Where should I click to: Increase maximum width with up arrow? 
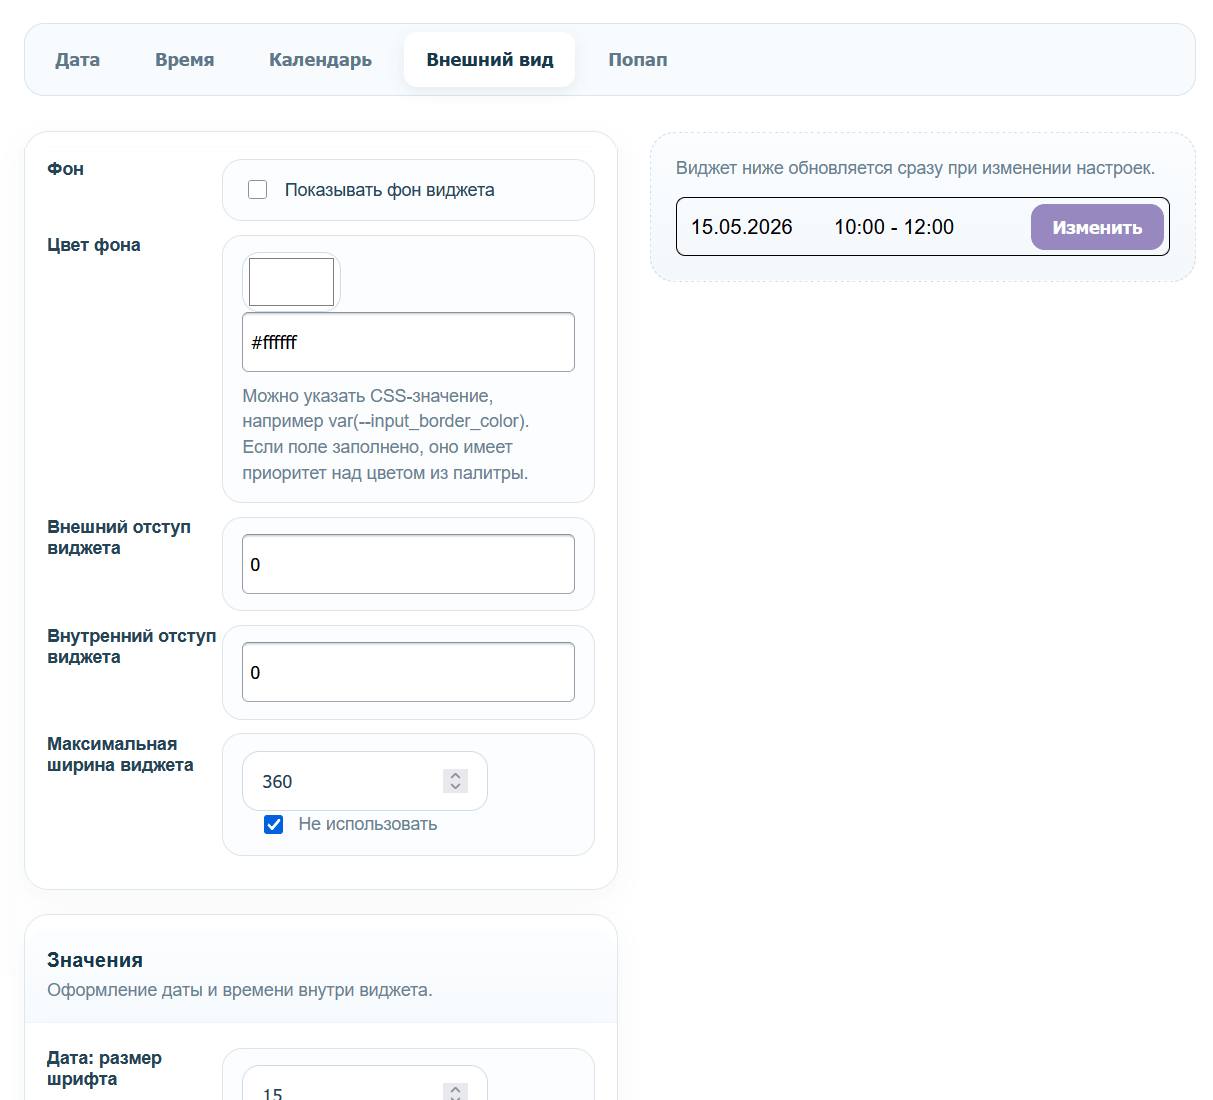456,775
